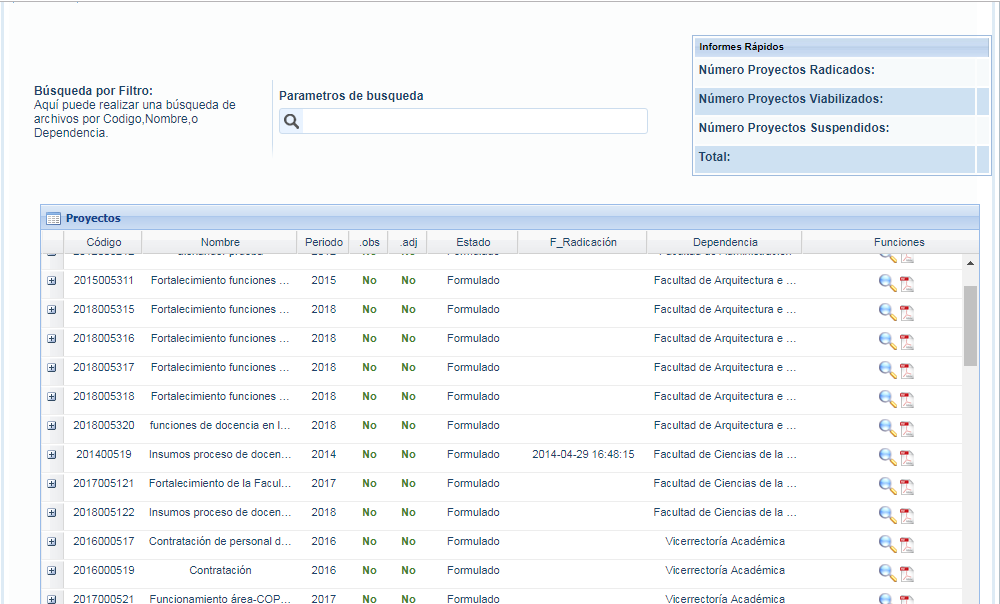Open PDF icon for project 2016000519

[x=907, y=573]
